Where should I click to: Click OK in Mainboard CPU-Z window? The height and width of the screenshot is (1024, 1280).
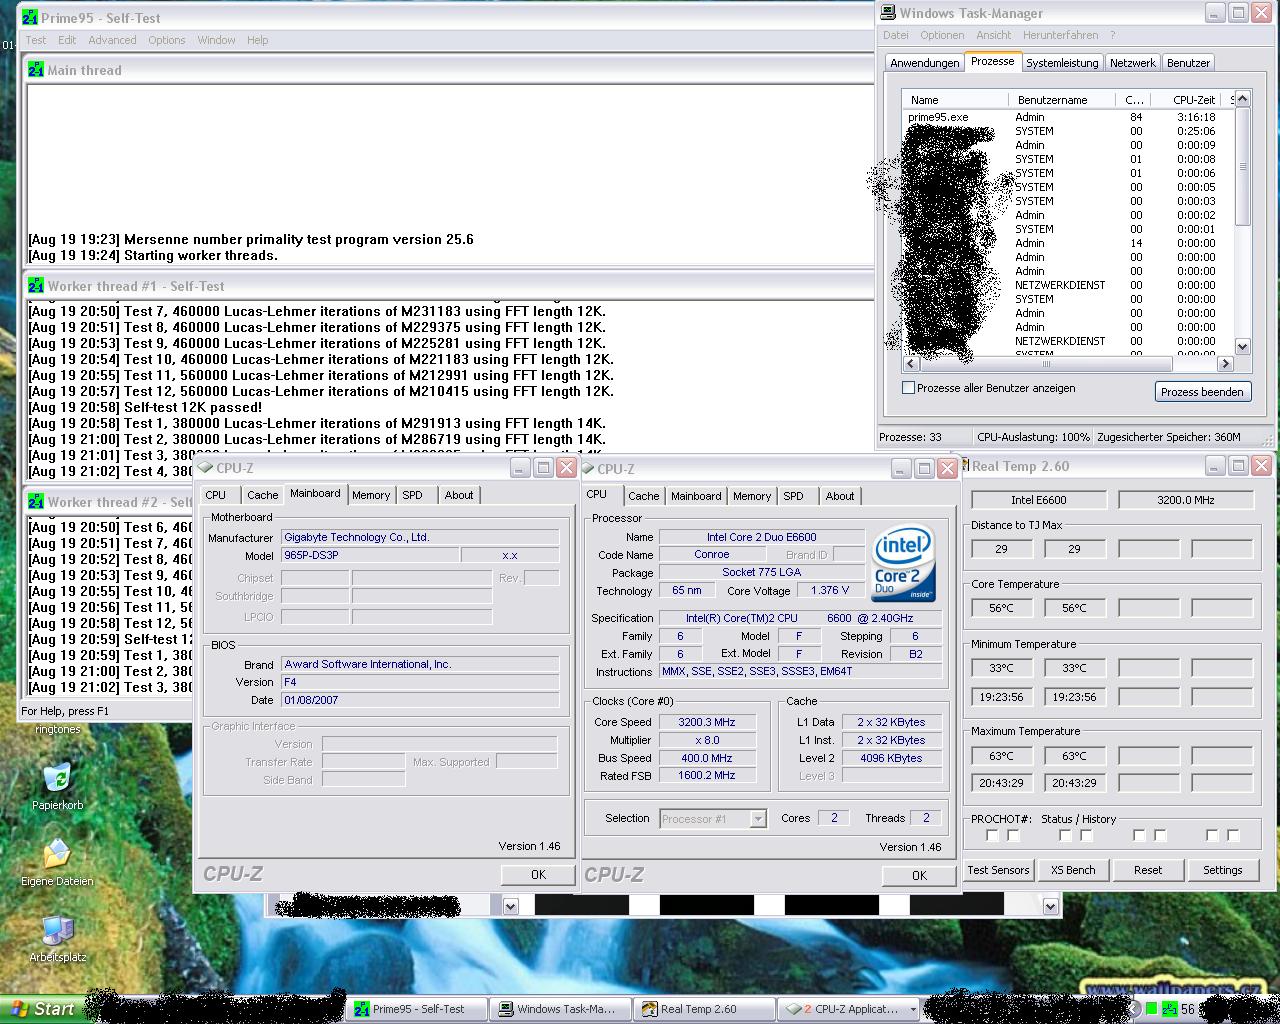(538, 874)
